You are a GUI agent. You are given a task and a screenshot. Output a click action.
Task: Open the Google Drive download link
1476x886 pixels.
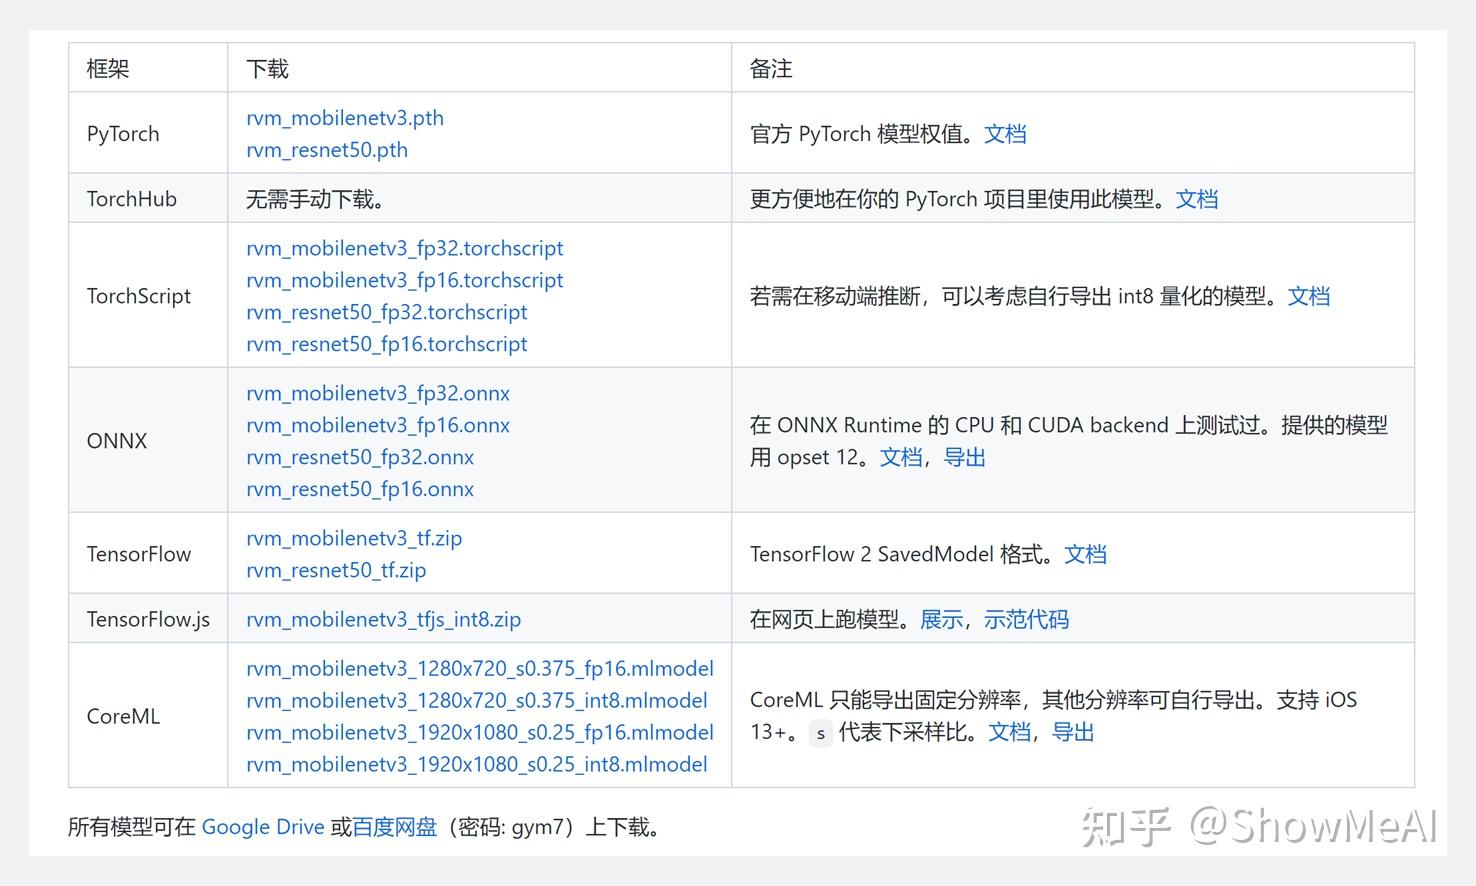(262, 827)
